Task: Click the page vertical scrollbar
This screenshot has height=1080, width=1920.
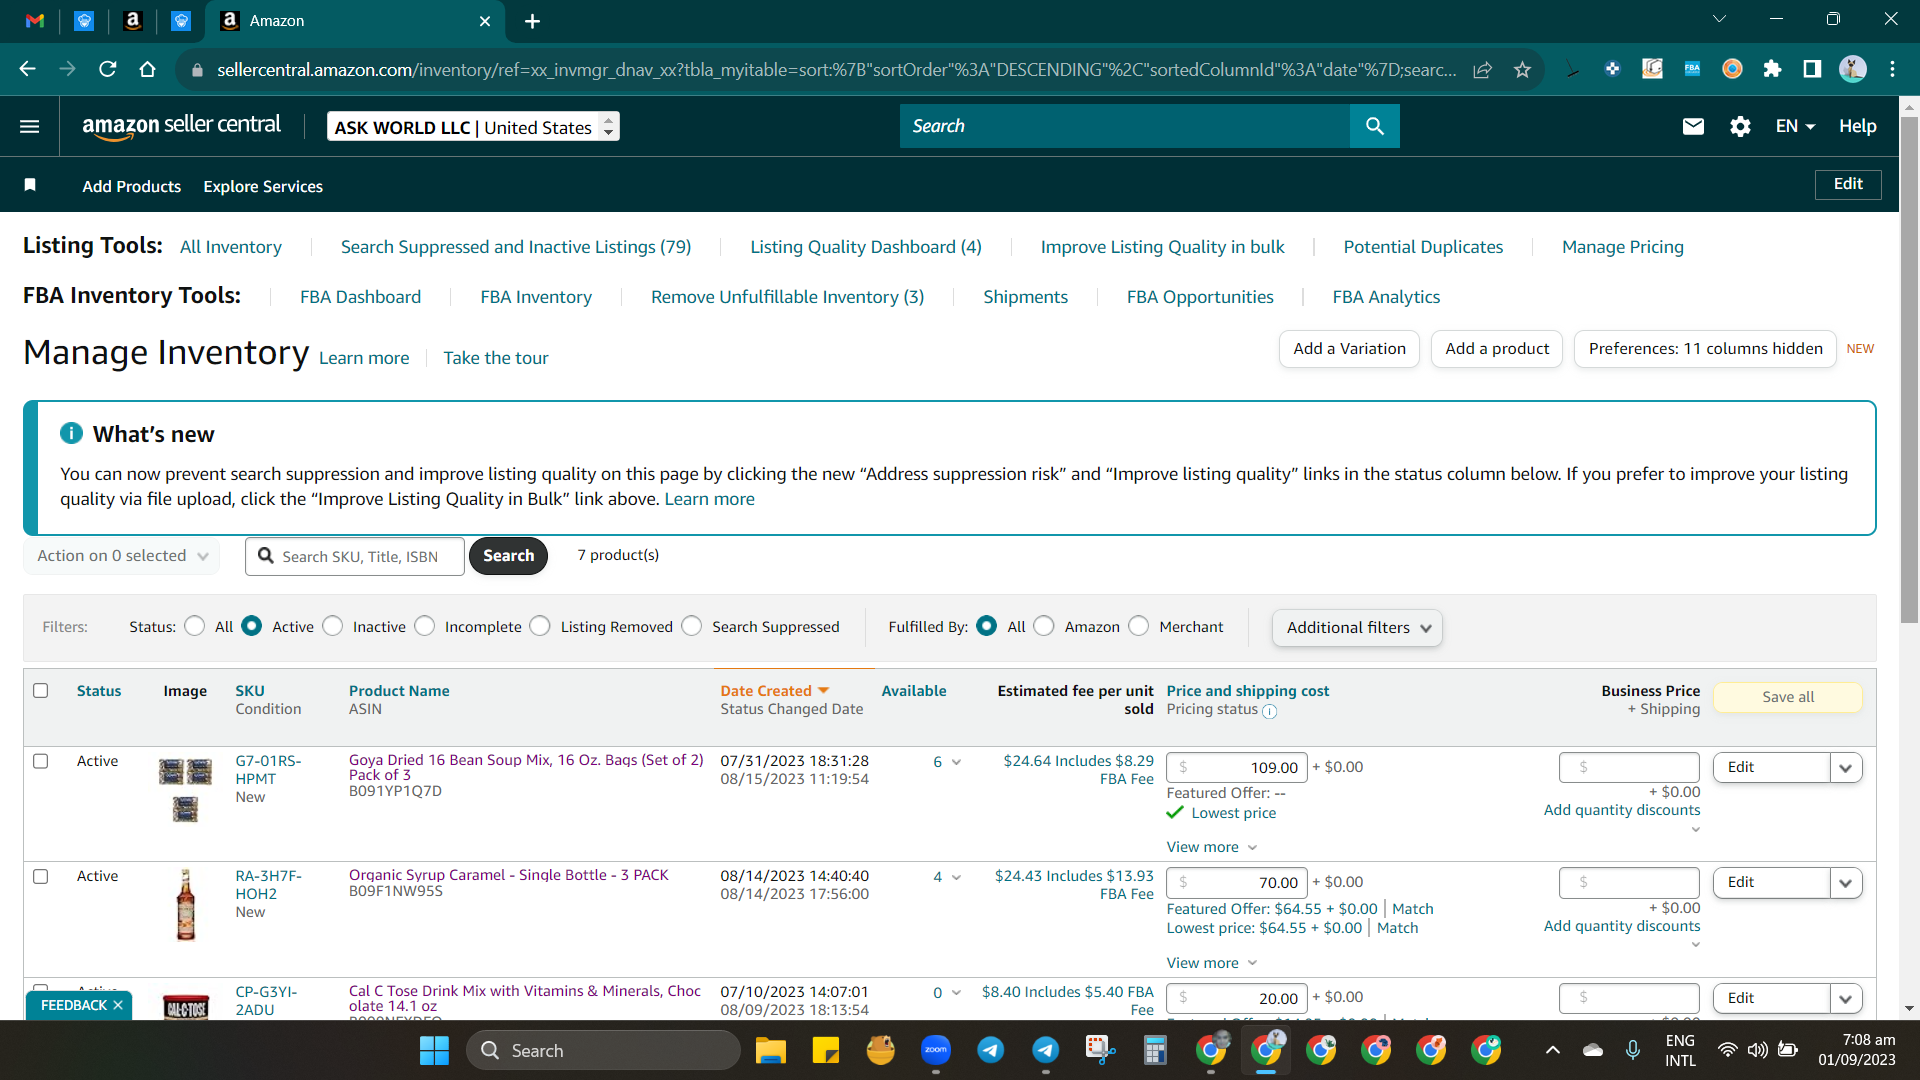Action: click(1909, 370)
